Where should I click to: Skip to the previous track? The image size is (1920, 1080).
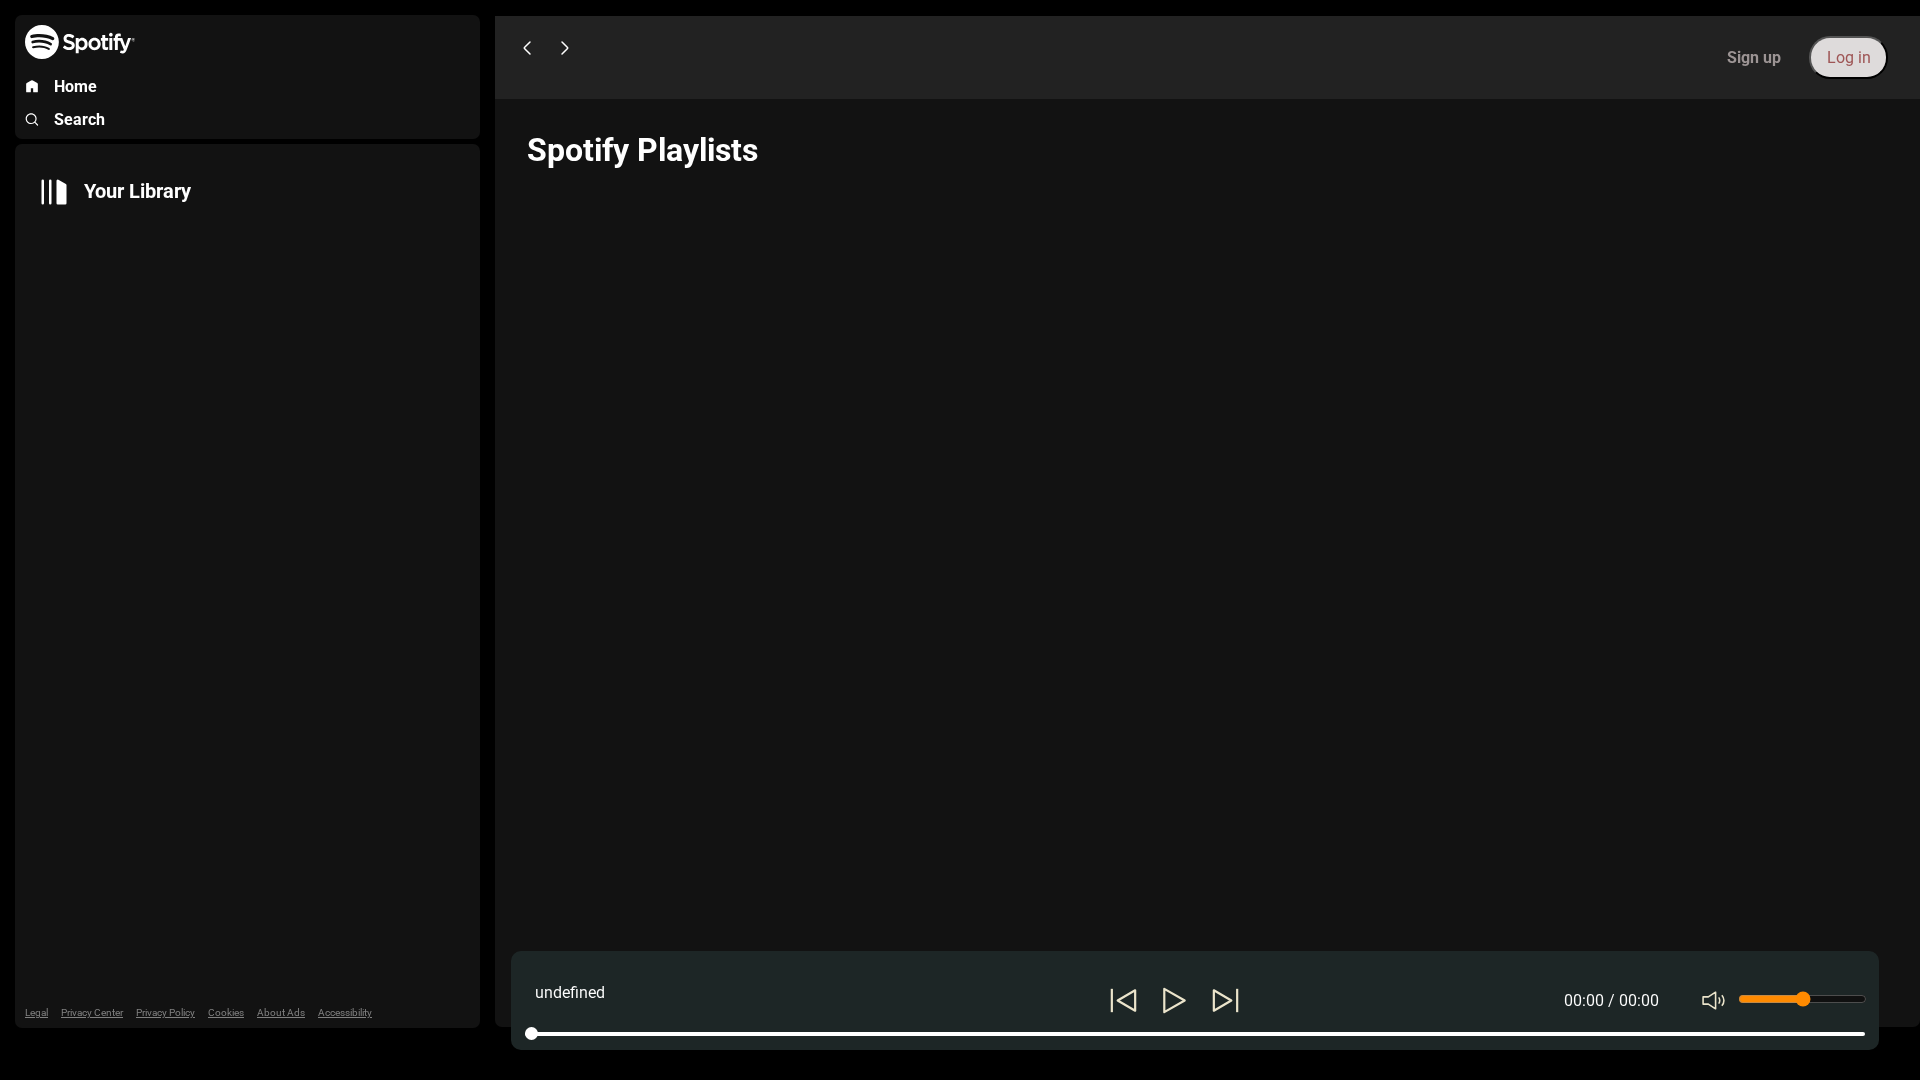1122,1000
